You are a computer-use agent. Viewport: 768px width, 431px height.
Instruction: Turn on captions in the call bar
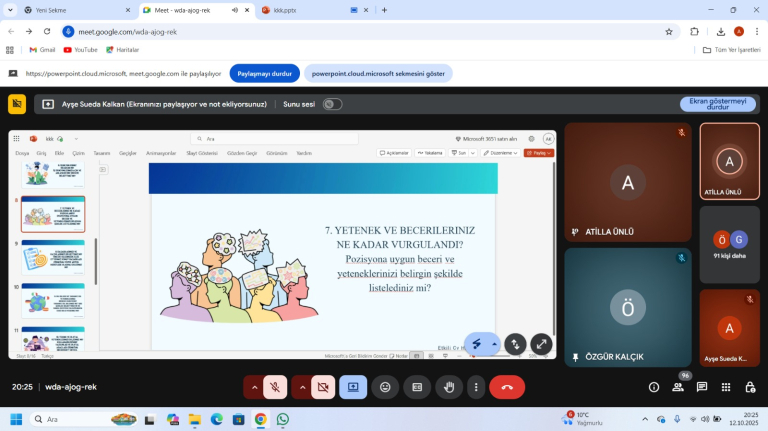click(417, 387)
